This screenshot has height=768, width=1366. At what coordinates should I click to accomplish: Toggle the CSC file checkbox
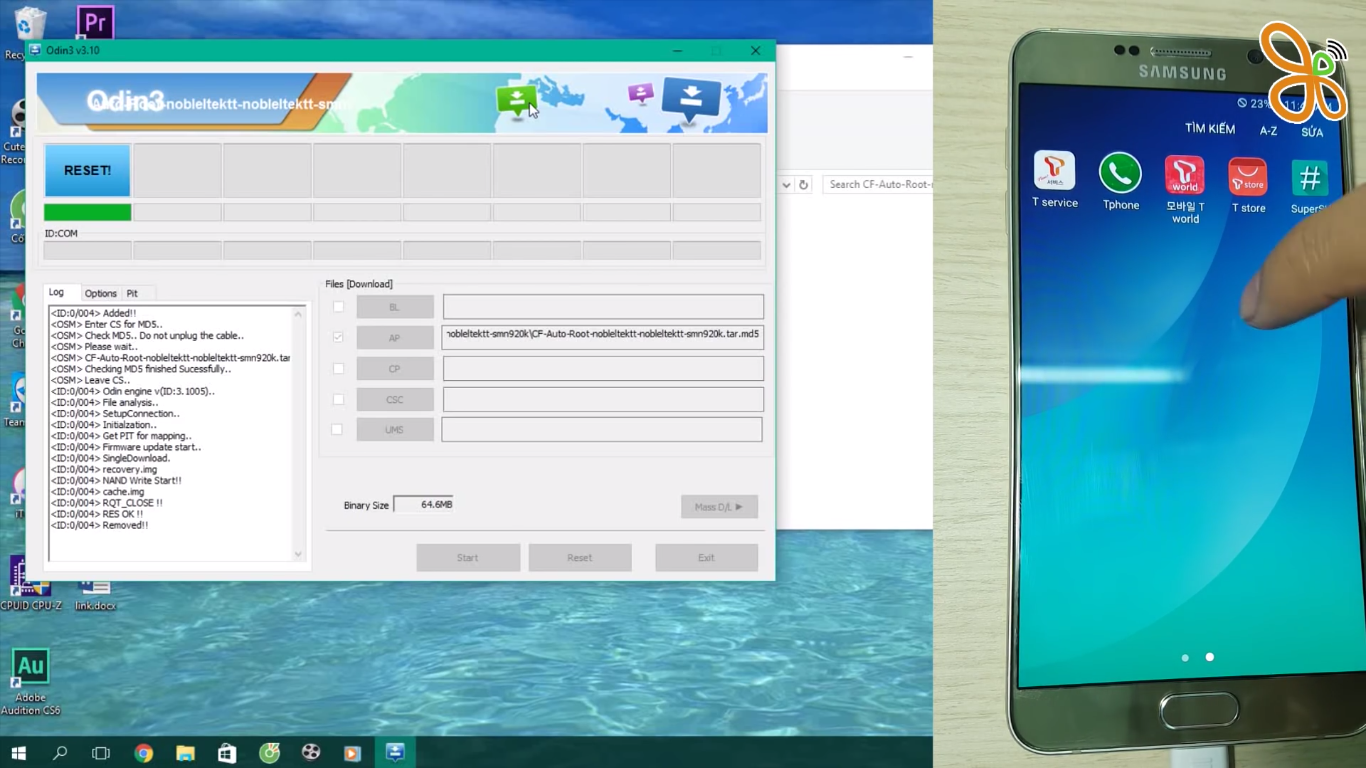click(338, 399)
